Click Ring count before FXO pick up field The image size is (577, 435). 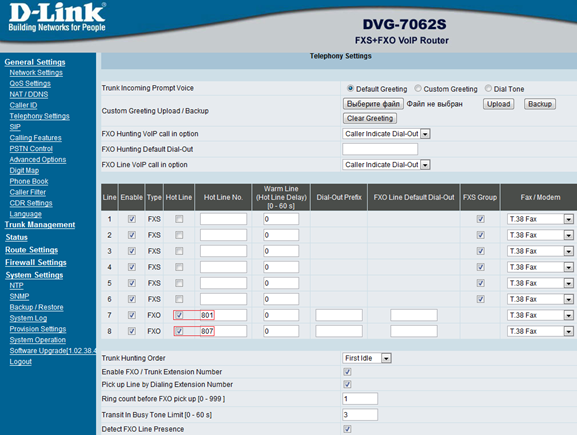coord(360,399)
